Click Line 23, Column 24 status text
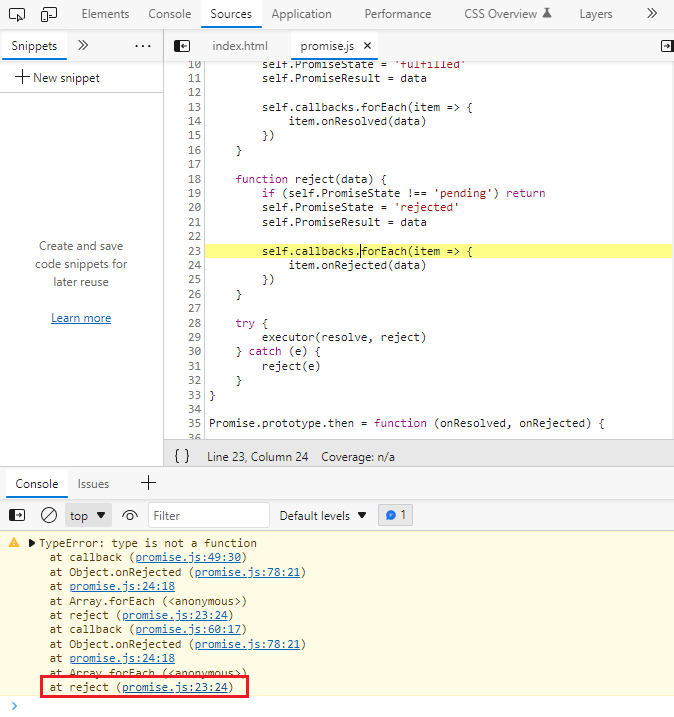The height and width of the screenshot is (717, 674). click(x=257, y=457)
